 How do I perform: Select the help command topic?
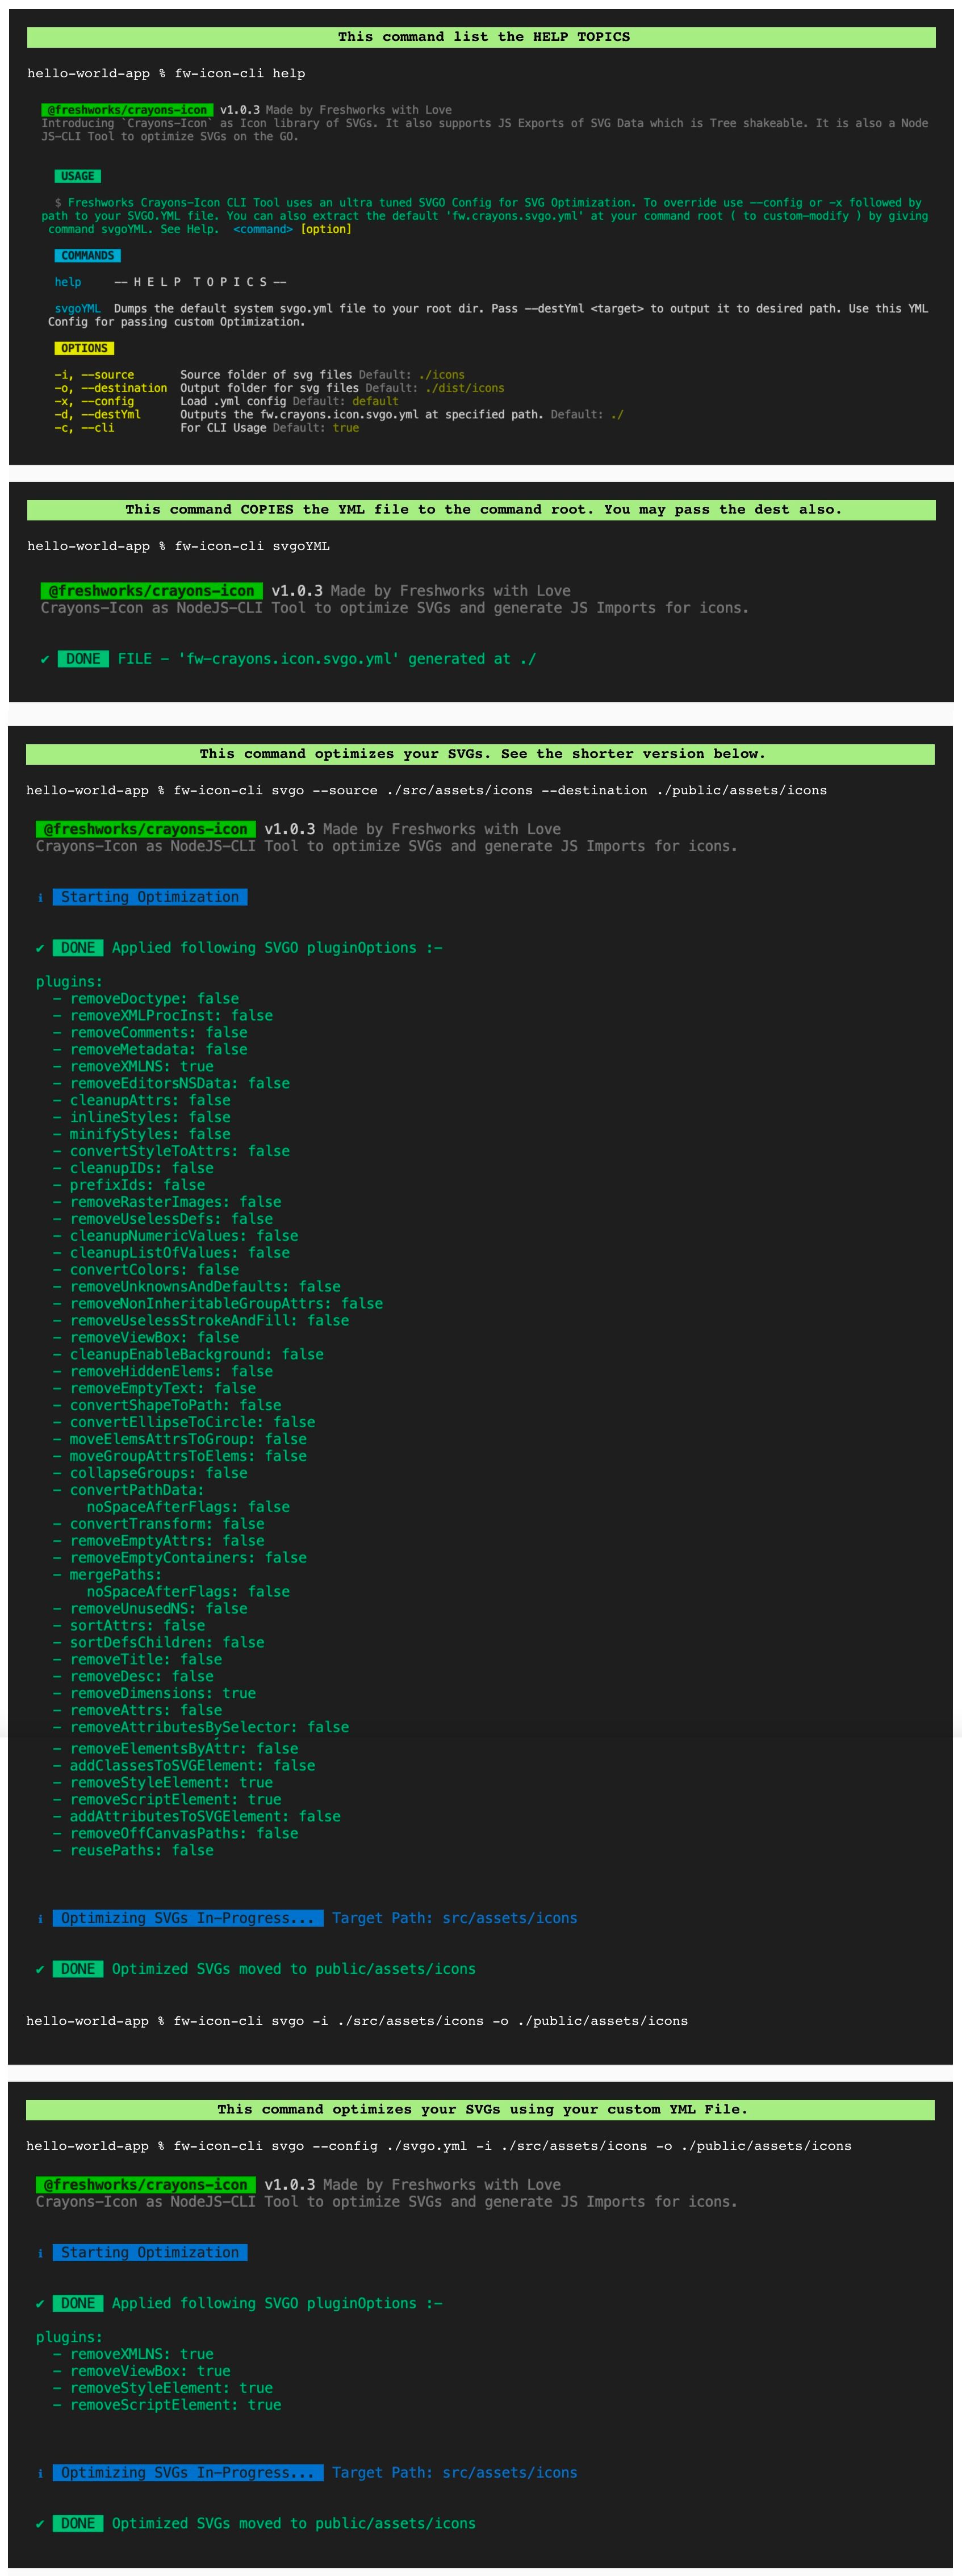(x=66, y=282)
